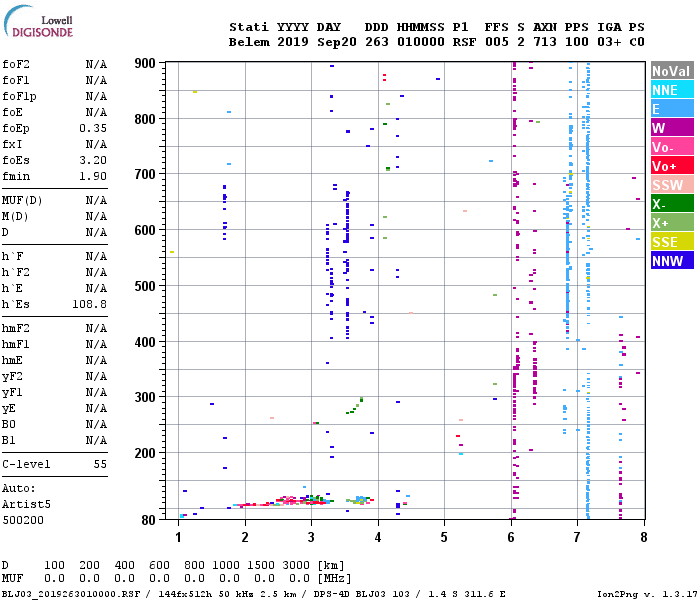Image resolution: width=700 pixels, height=600 pixels.
Task: Click the 010000 time value in header
Action: click(x=421, y=42)
